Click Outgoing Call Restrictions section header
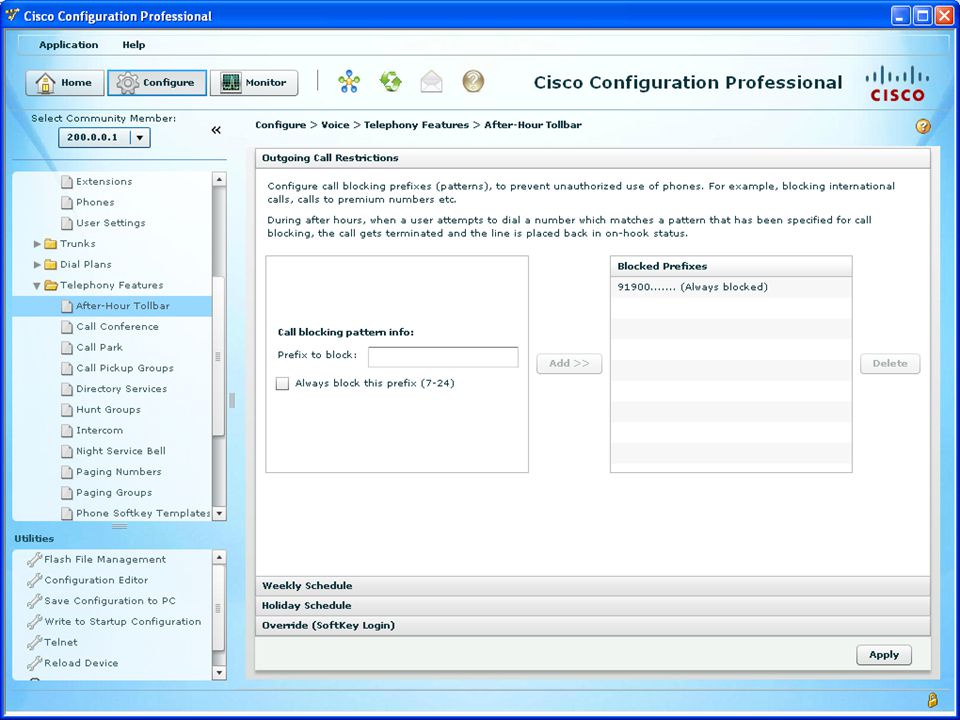960x720 pixels. click(x=593, y=158)
